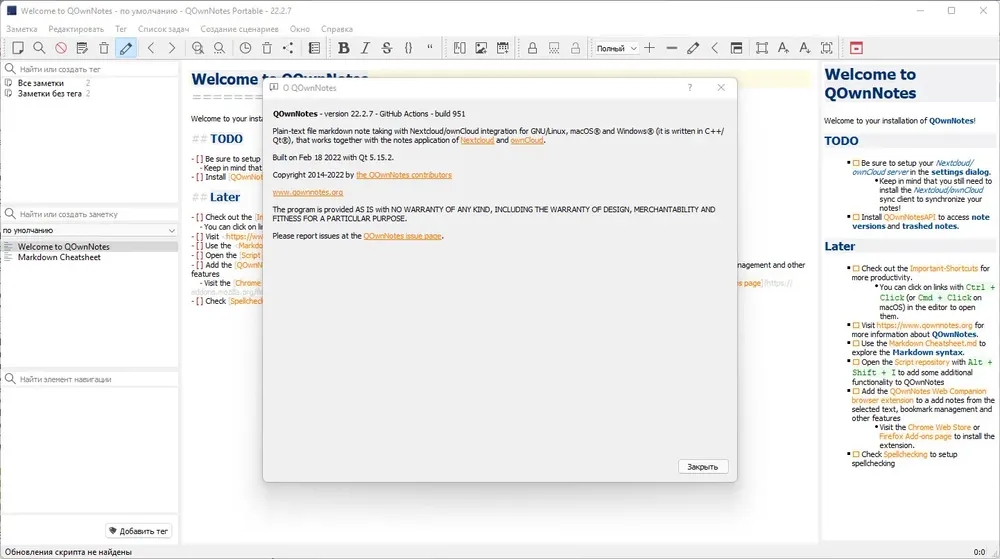The width and height of the screenshot is (1000, 559).
Task: Open the workspace dropdown labeled Полный
Action: (x=616, y=48)
